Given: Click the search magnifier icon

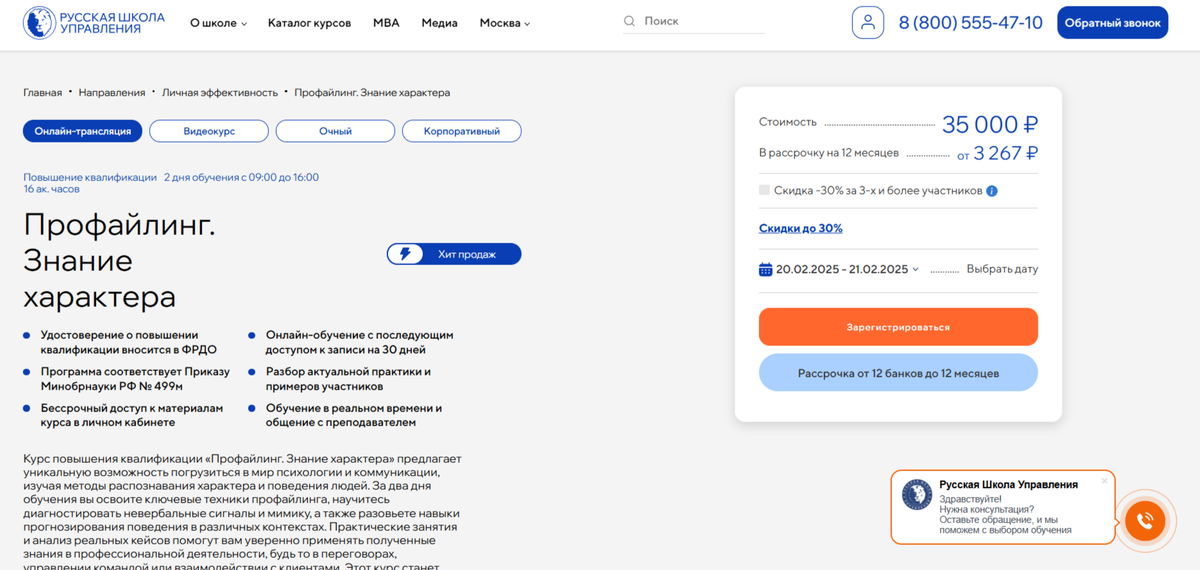Looking at the screenshot, I should point(629,21).
